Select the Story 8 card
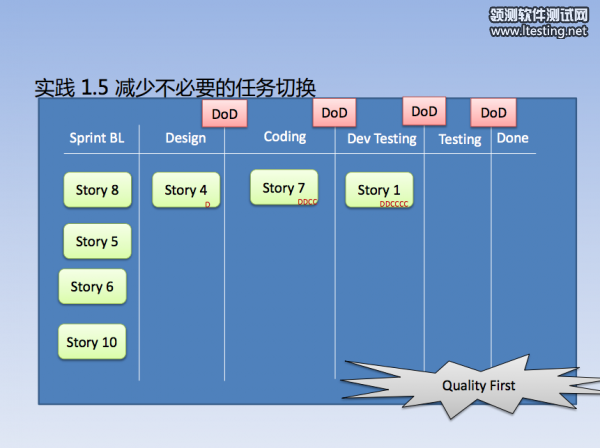The width and height of the screenshot is (600, 448). coord(98,190)
